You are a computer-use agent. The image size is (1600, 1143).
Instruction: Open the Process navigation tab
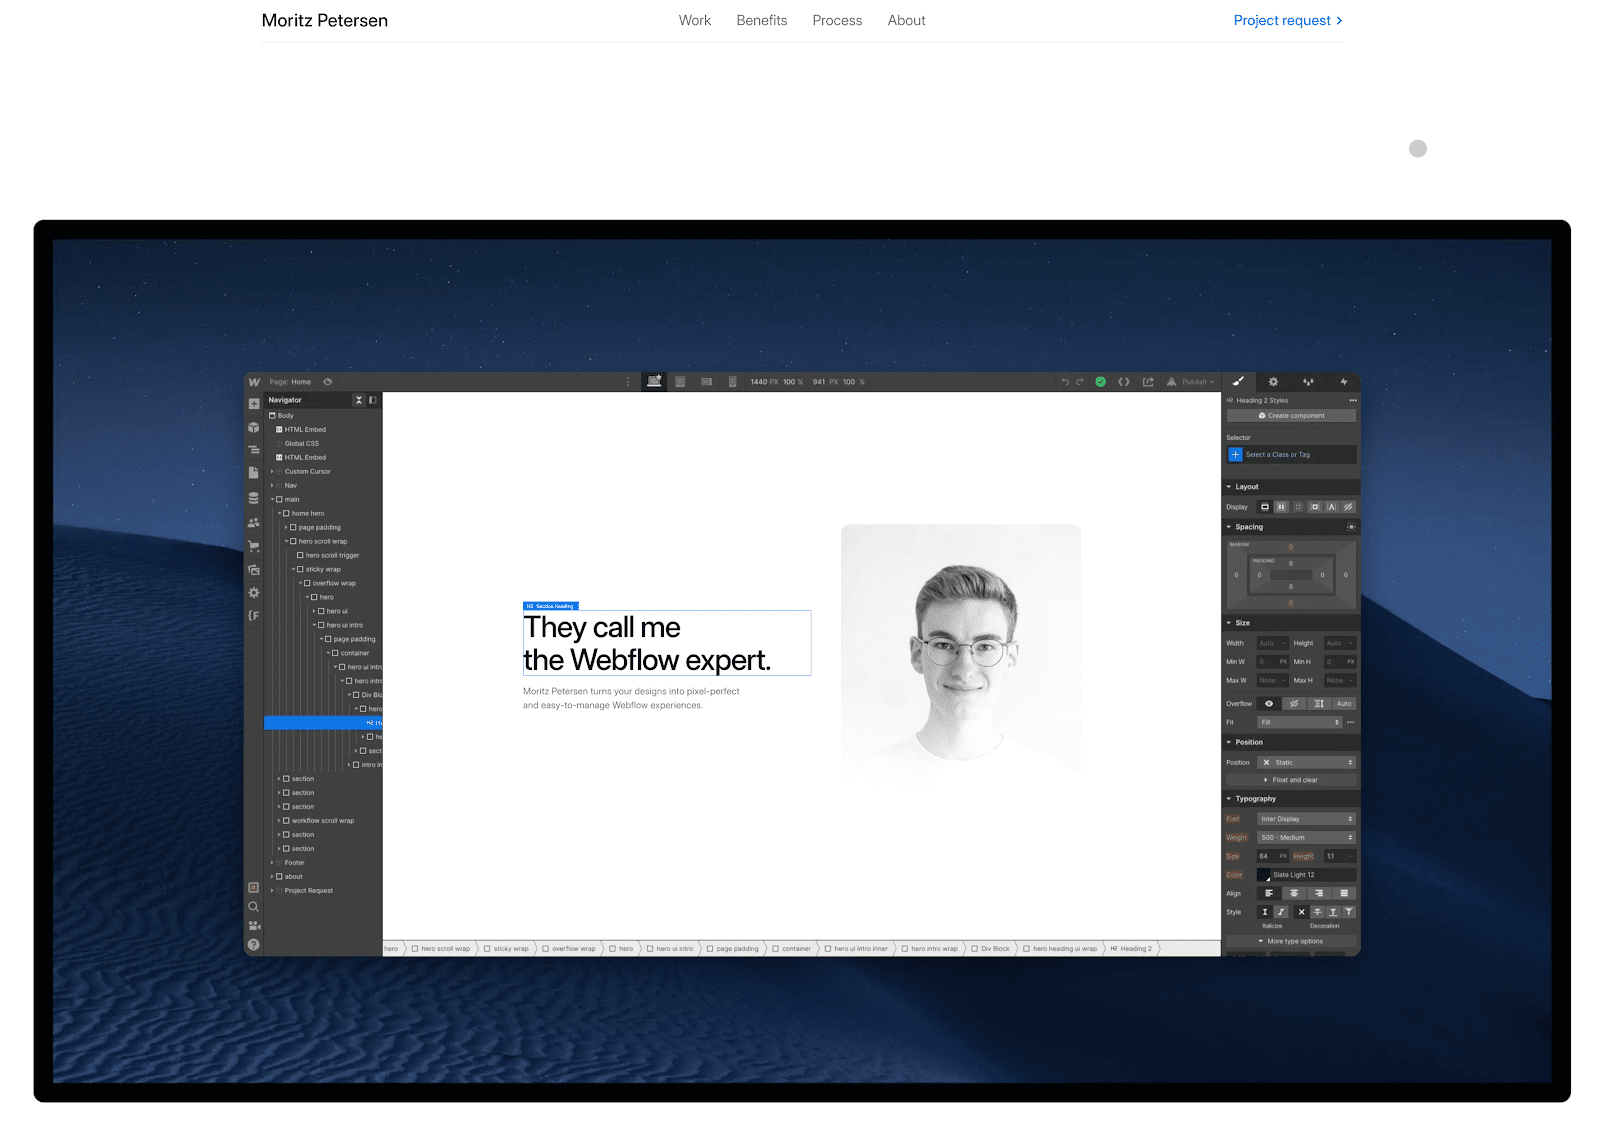[837, 20]
